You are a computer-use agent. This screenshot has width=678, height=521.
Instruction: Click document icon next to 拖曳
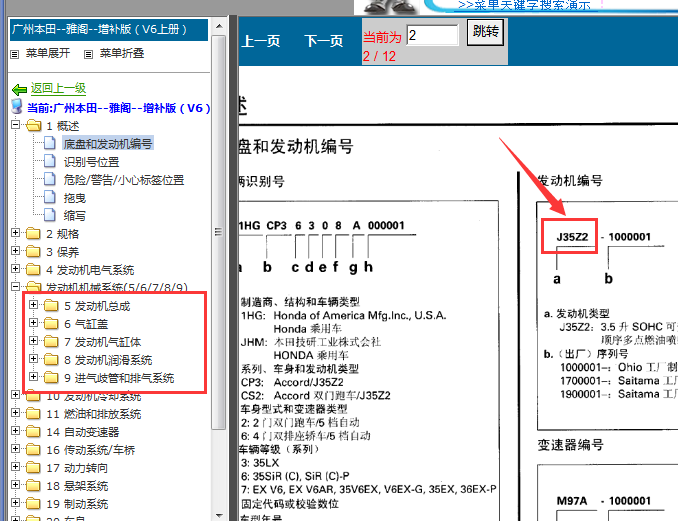click(50, 197)
